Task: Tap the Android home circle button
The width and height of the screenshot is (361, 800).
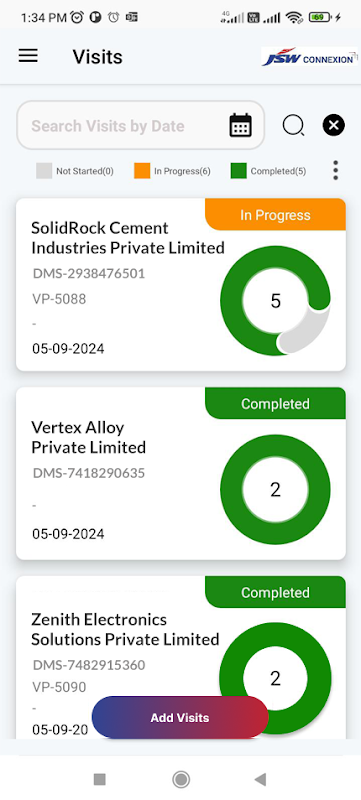Action: [x=180, y=779]
